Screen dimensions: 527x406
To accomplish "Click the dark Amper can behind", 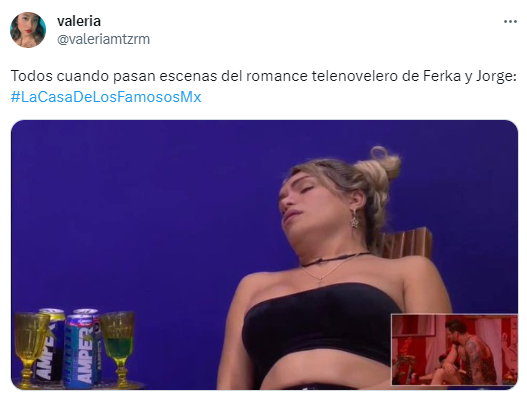I will click(52, 344).
